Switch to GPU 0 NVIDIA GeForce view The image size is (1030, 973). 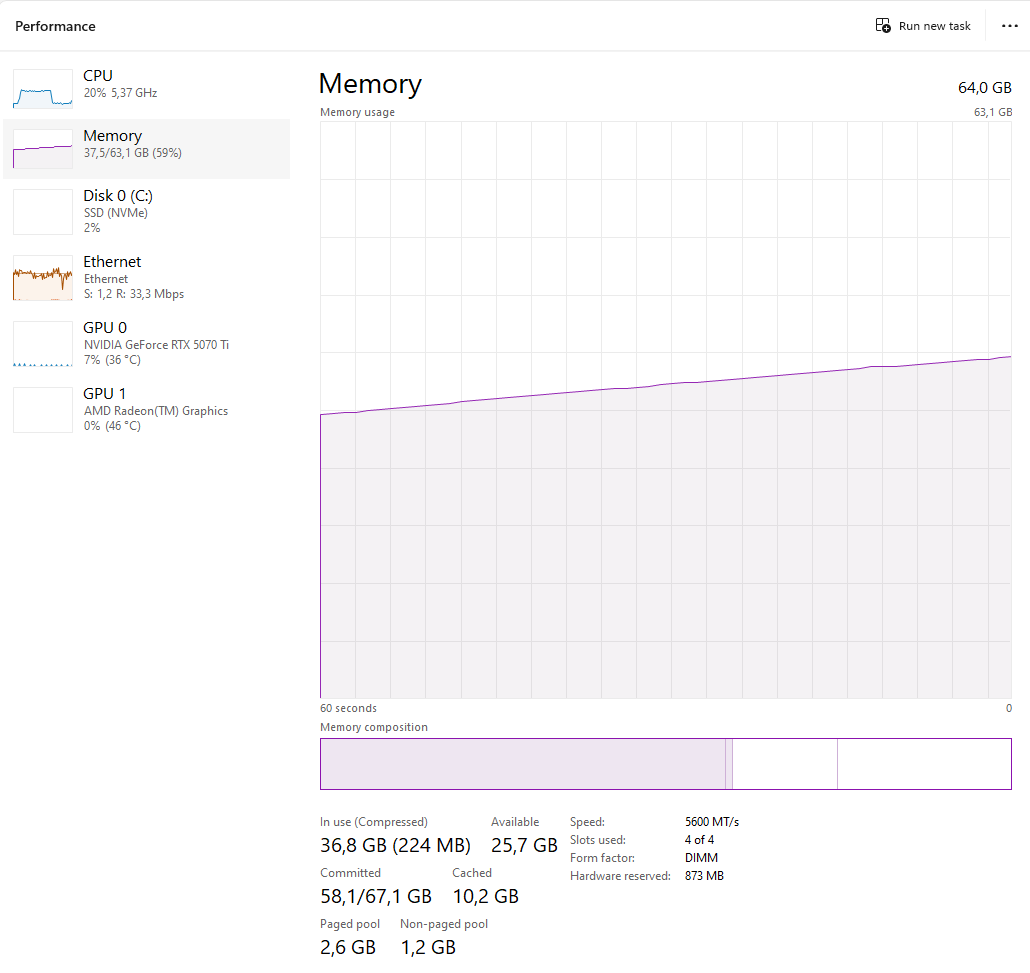pyautogui.click(x=155, y=344)
